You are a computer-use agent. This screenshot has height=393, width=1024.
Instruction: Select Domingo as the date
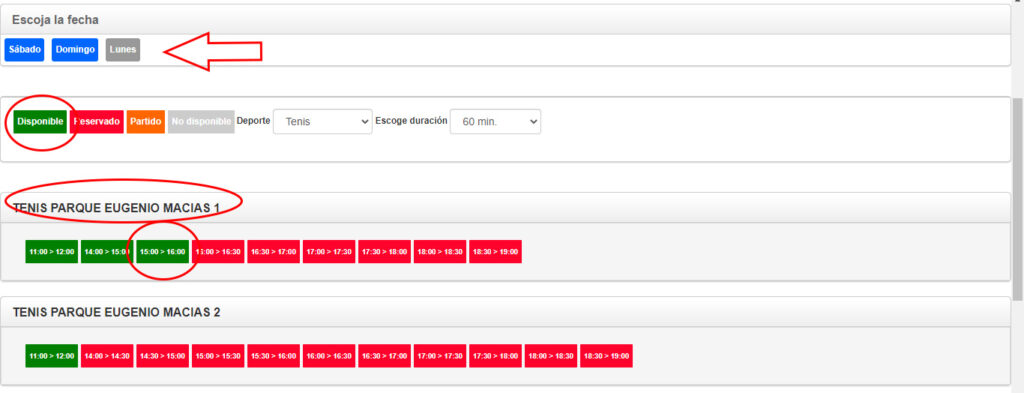click(x=75, y=50)
